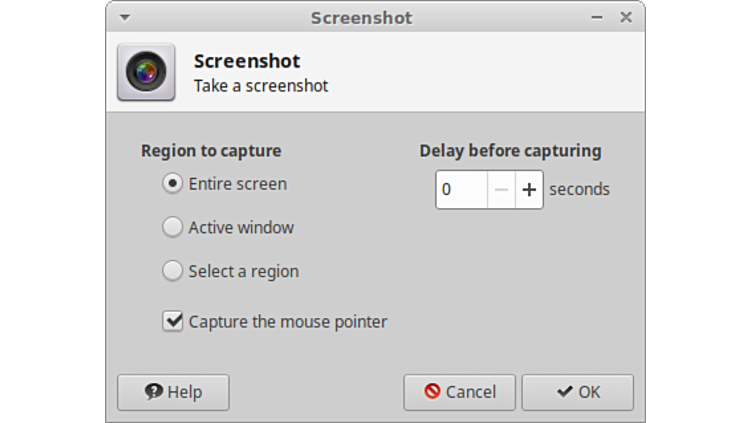Click the camera icon in the header
This screenshot has height=423, width=752.
[x=146, y=72]
